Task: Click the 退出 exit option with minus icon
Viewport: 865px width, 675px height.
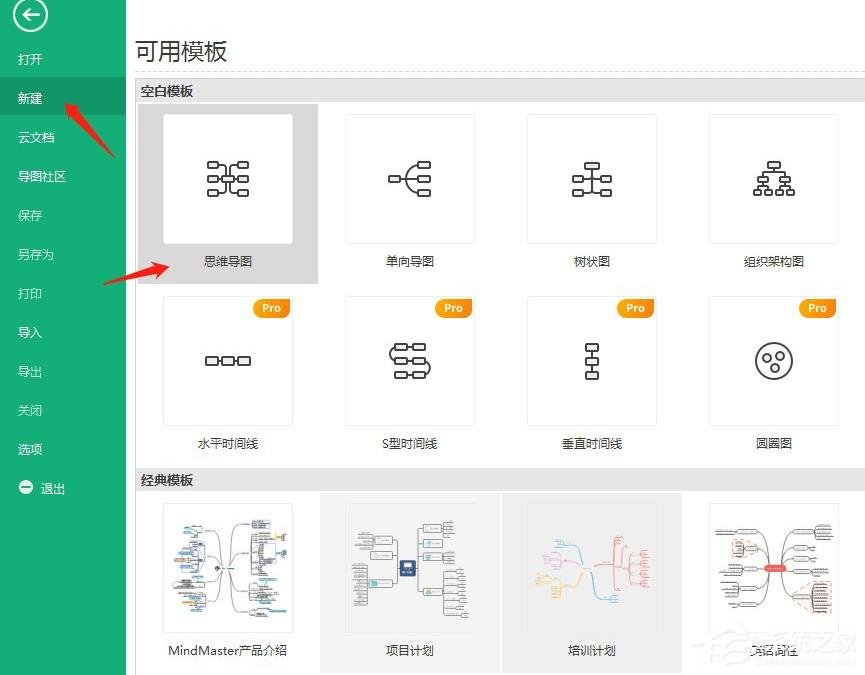Action: pyautogui.click(x=38, y=488)
